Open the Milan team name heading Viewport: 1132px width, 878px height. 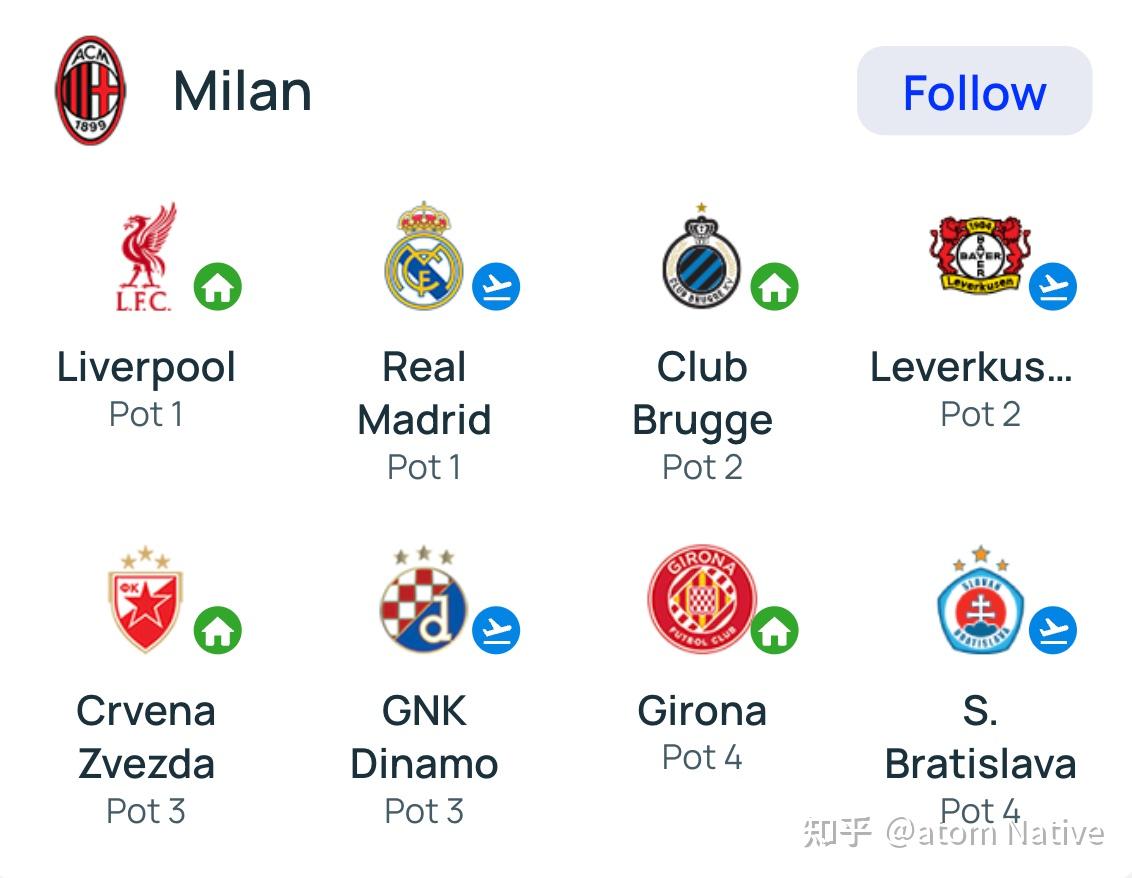243,91
